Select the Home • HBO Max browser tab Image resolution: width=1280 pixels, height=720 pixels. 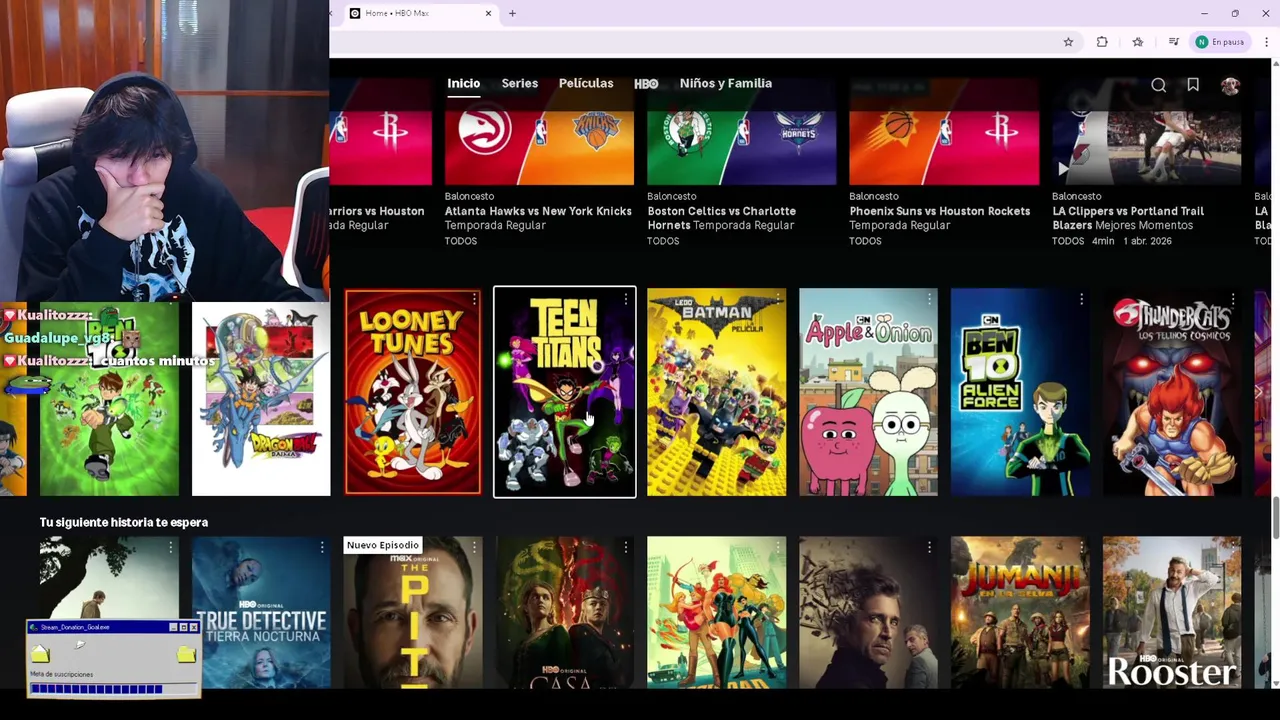420,13
